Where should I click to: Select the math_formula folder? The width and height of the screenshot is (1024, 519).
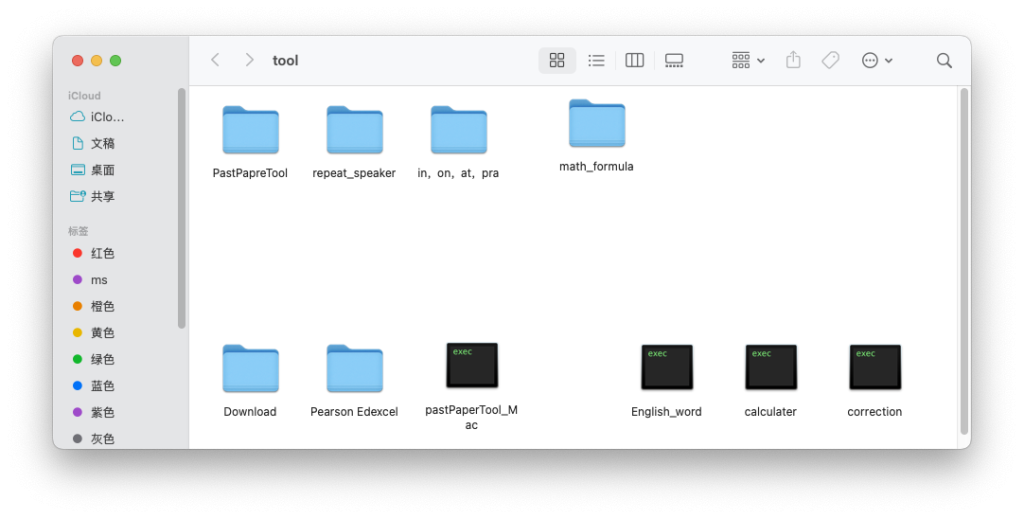(596, 124)
